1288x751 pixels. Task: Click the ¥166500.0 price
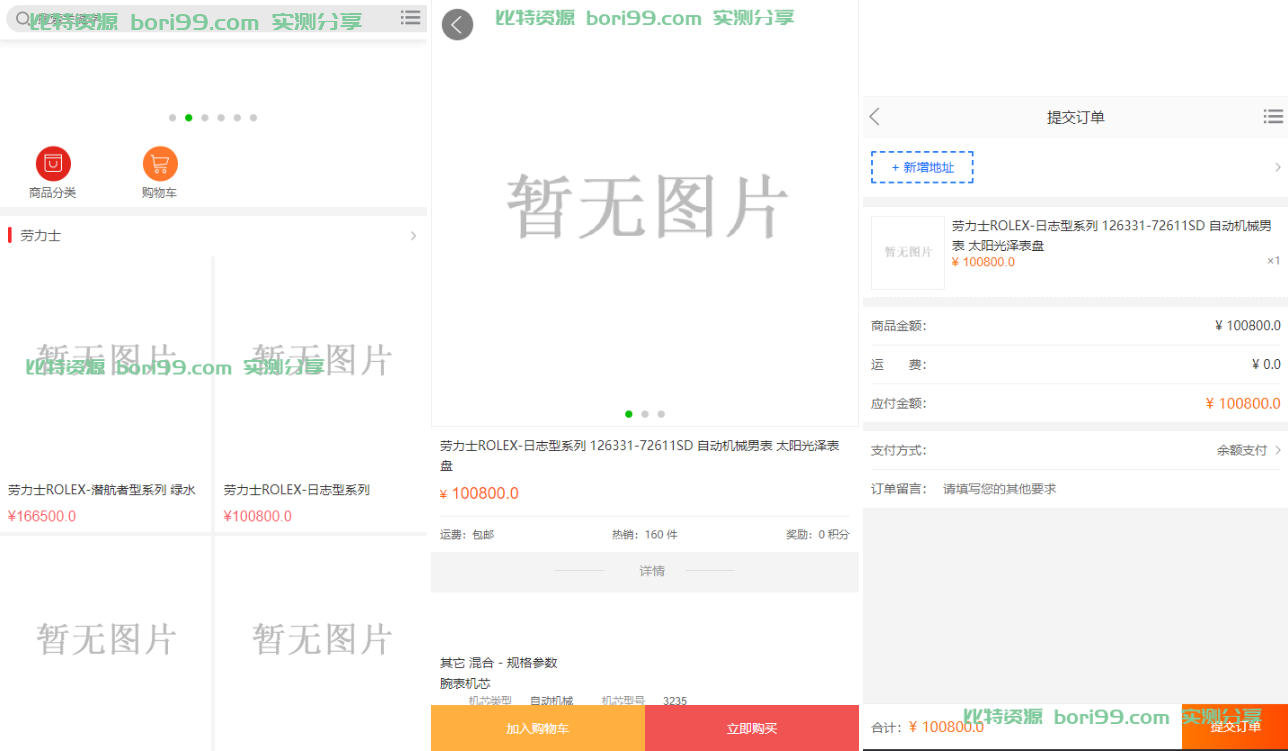point(42,516)
